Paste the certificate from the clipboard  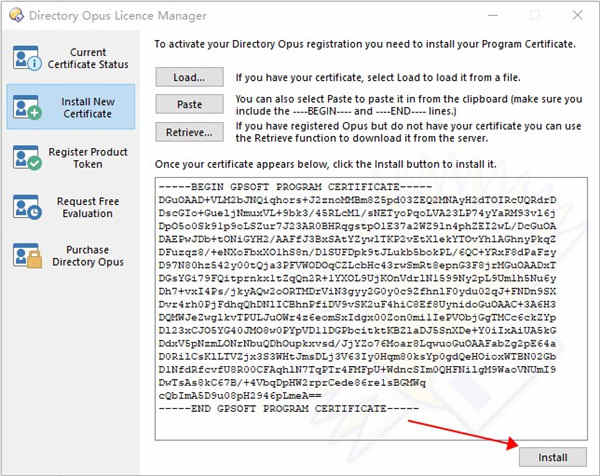pos(189,104)
